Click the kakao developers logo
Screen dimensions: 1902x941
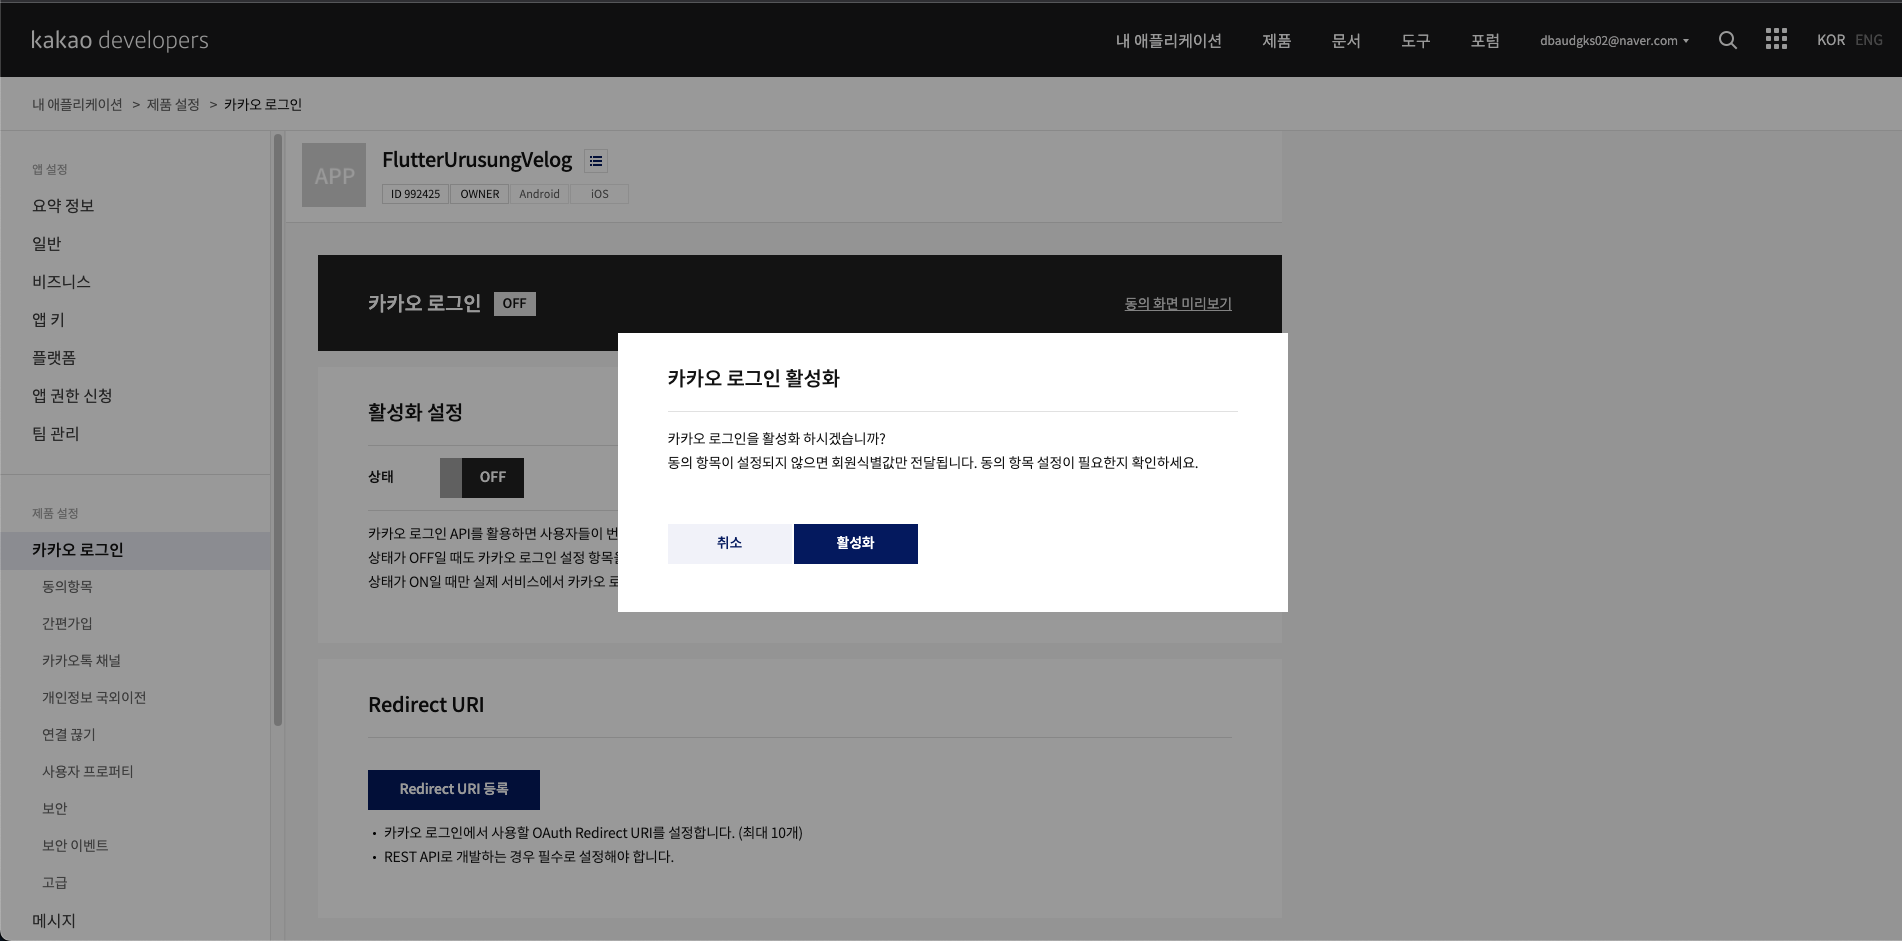(x=120, y=40)
